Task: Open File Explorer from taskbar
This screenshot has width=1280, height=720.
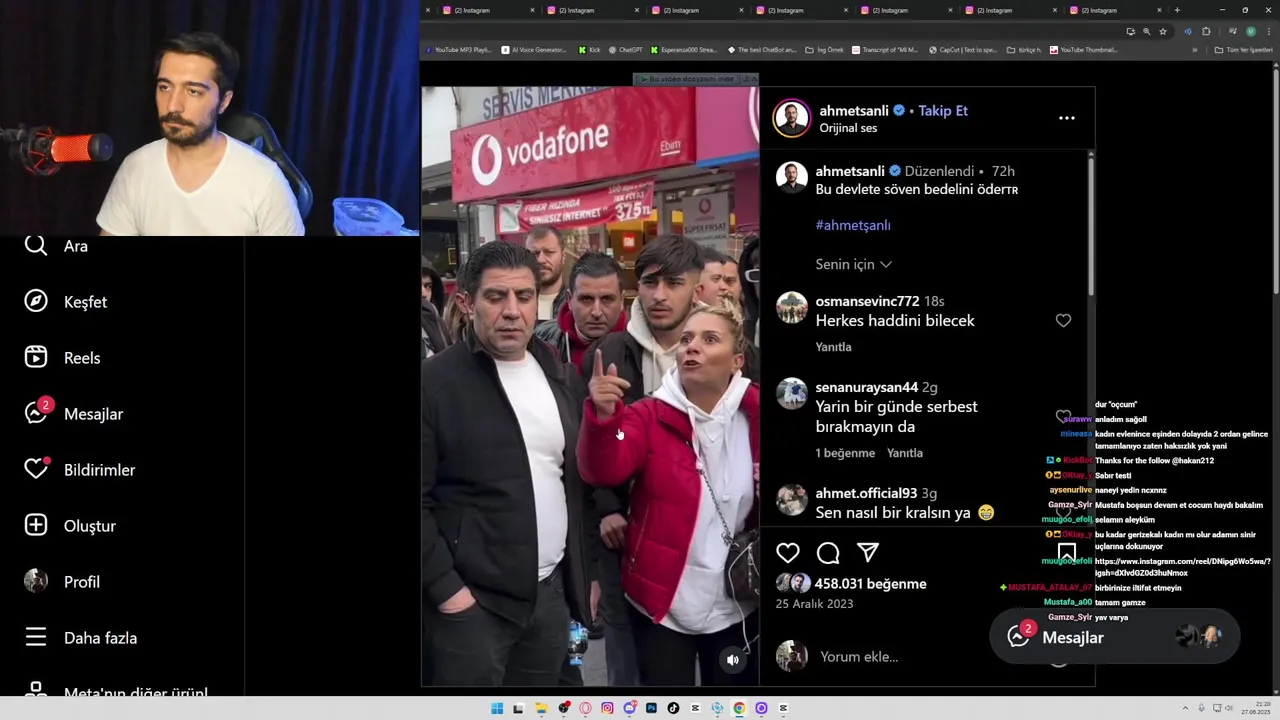Action: tap(541, 708)
